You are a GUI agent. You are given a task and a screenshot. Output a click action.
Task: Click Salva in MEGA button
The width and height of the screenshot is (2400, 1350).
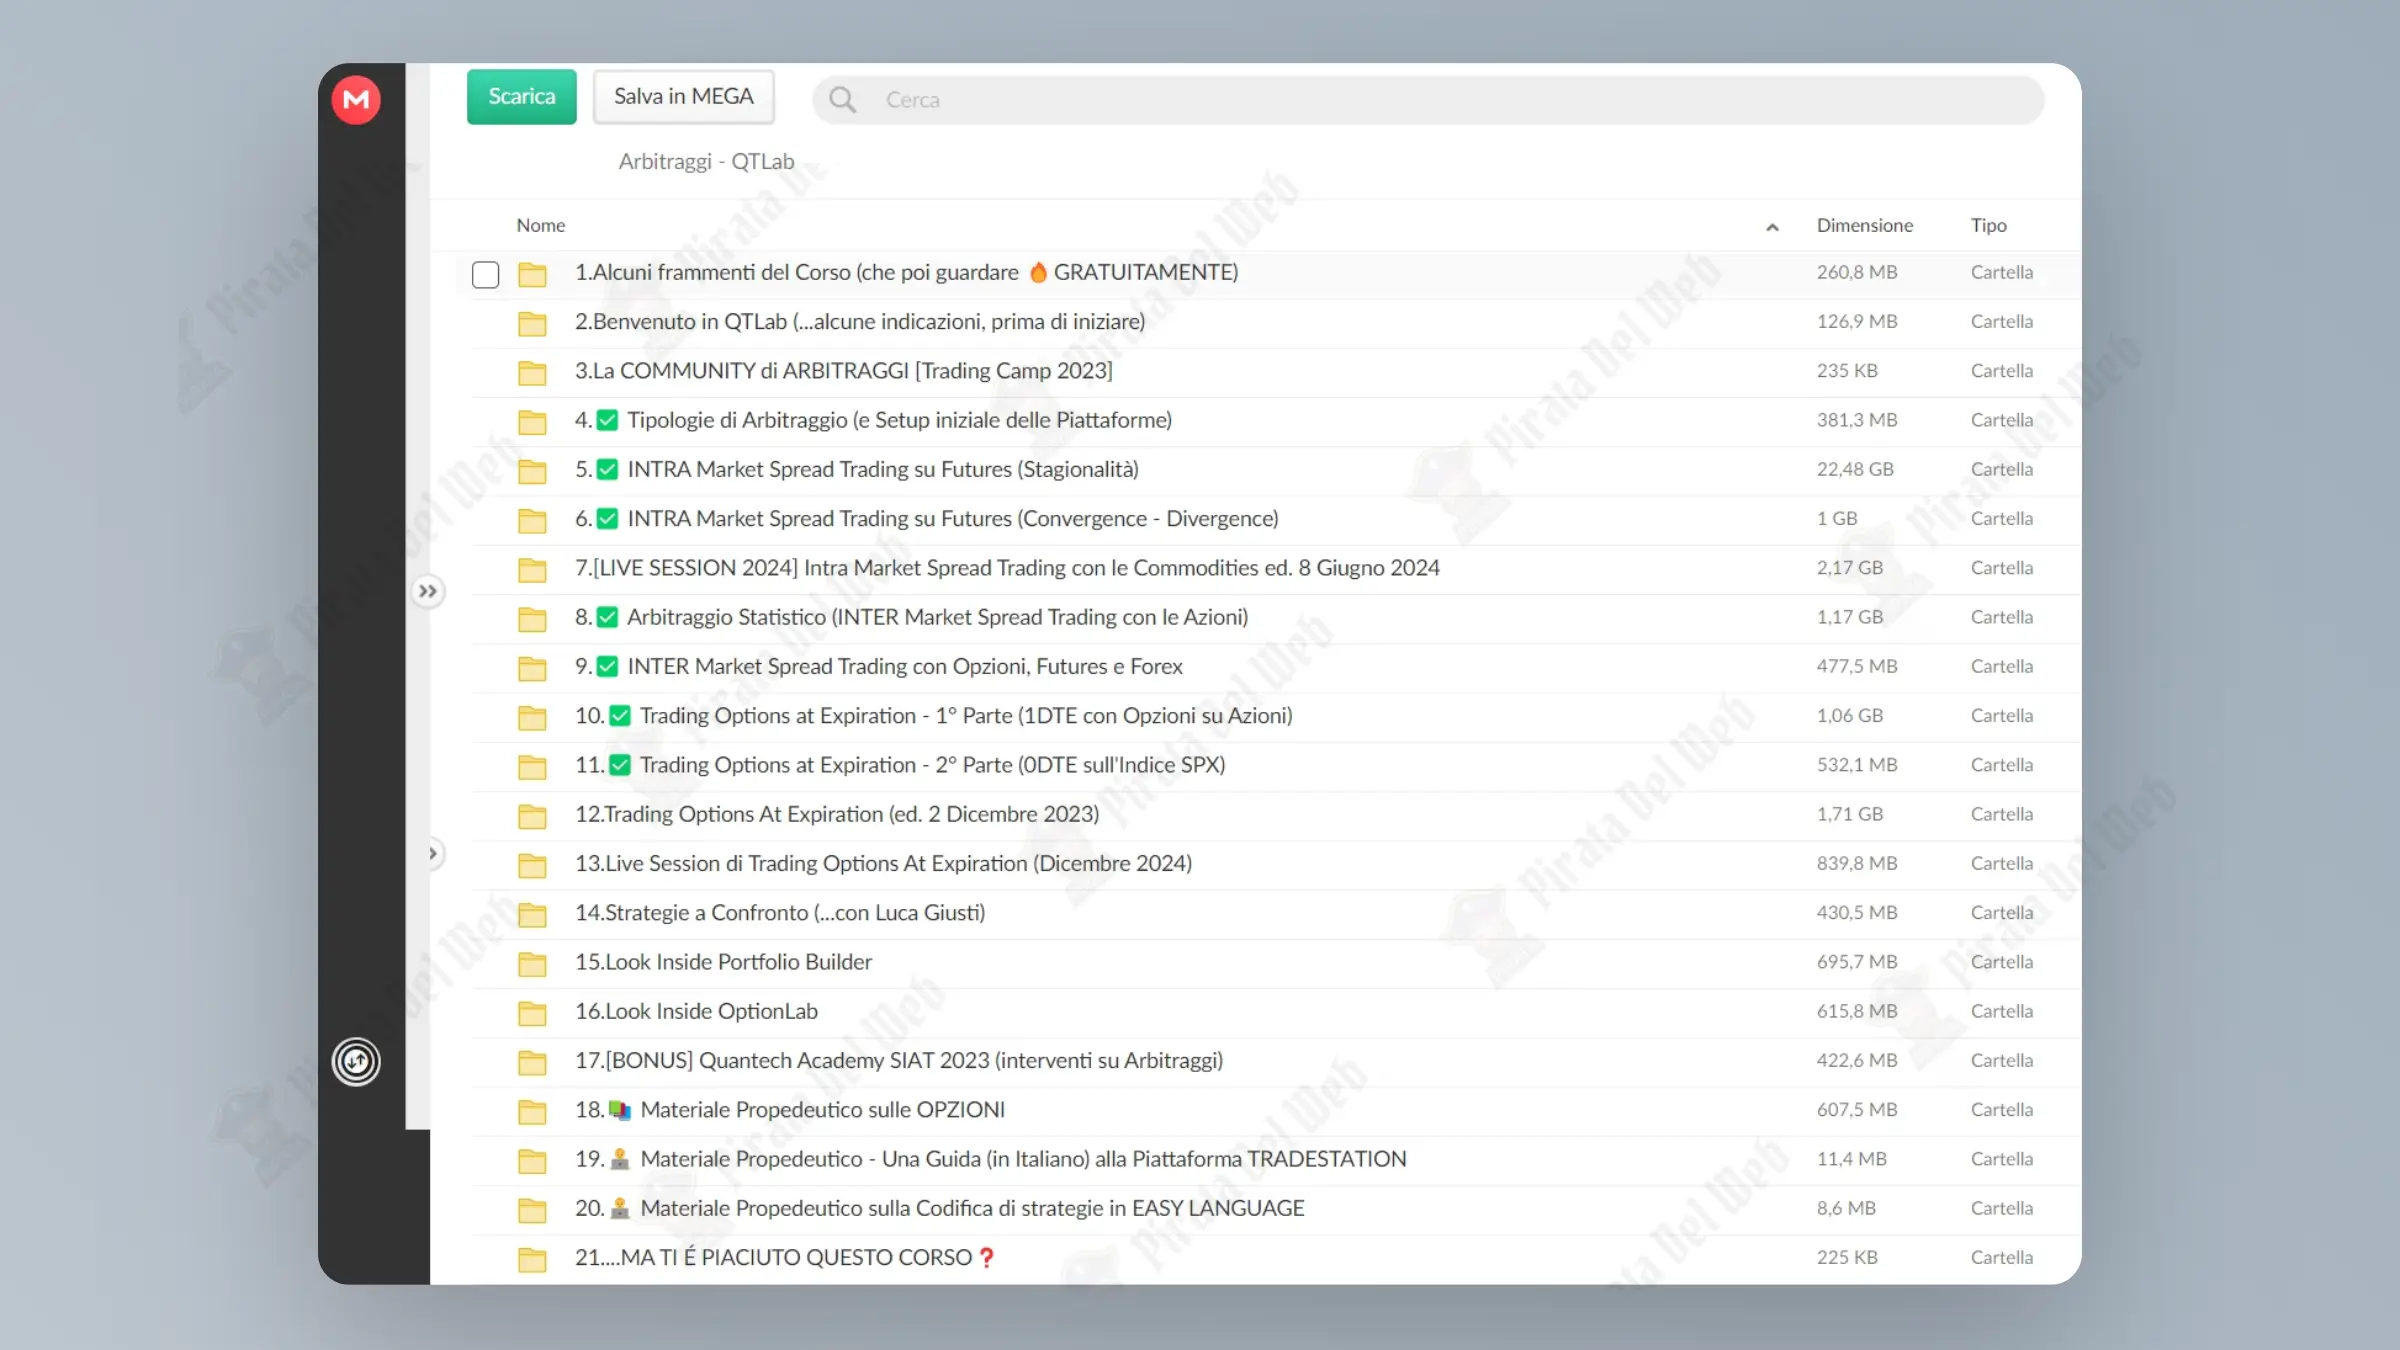[x=683, y=97]
